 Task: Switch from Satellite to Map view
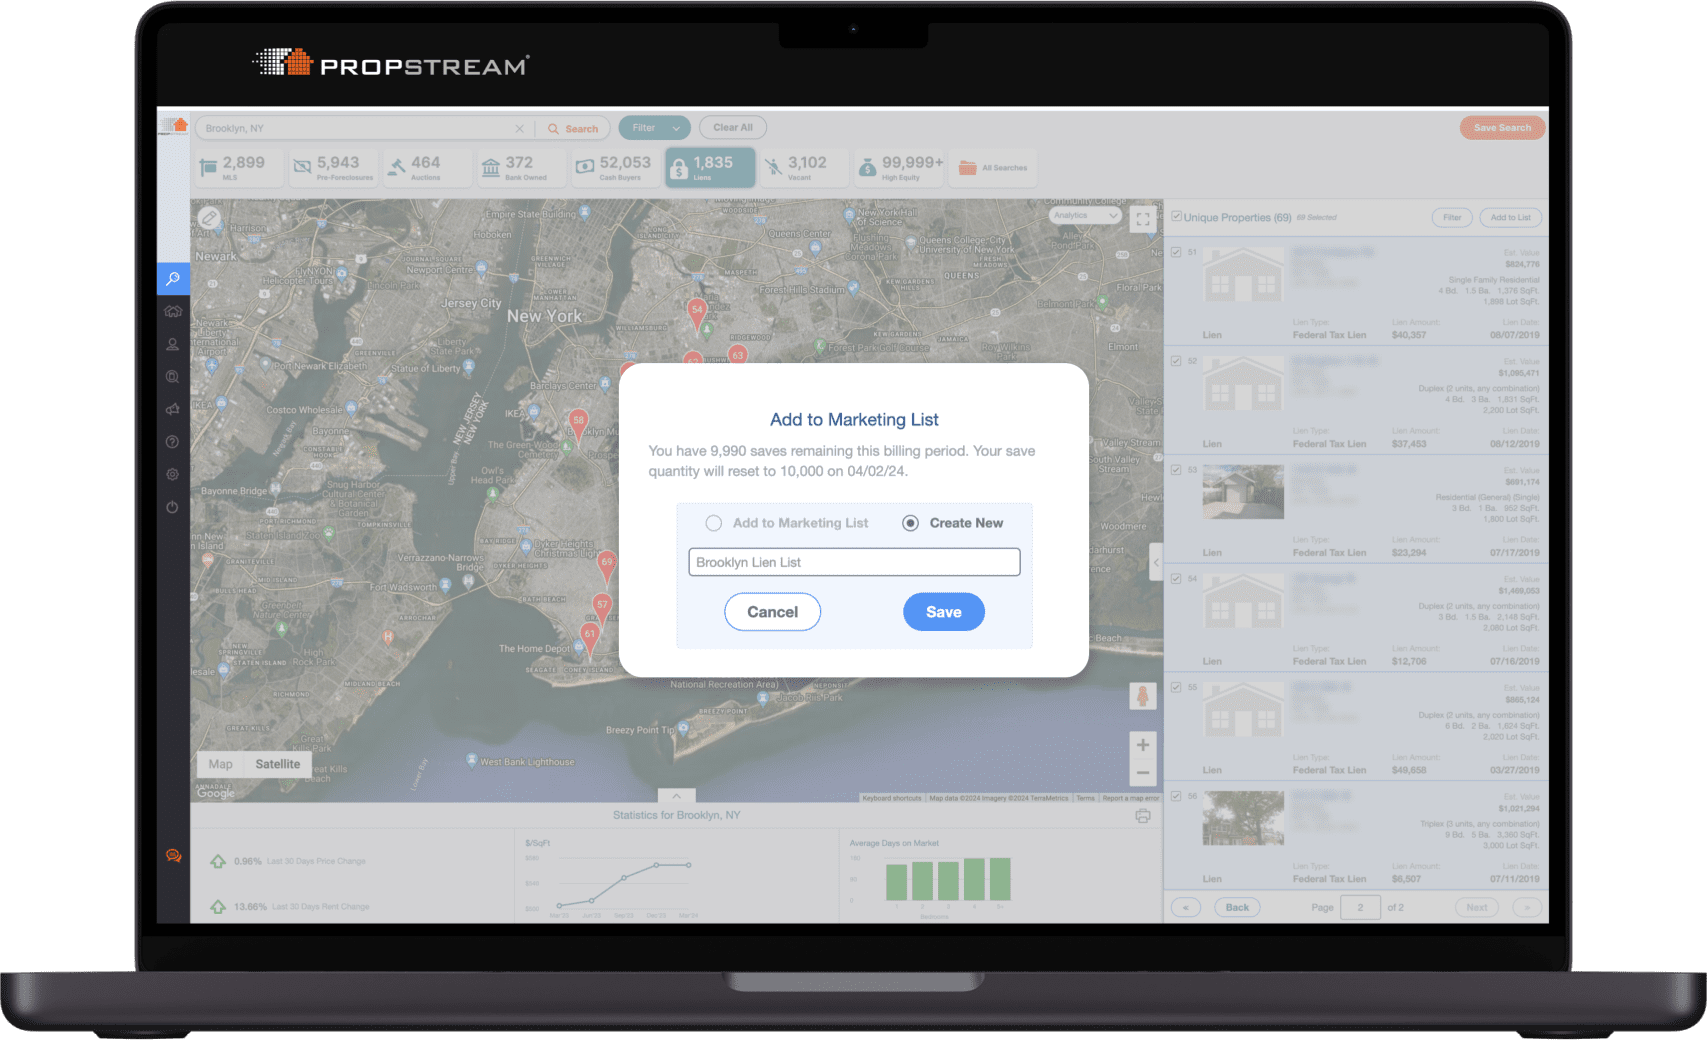click(x=219, y=763)
